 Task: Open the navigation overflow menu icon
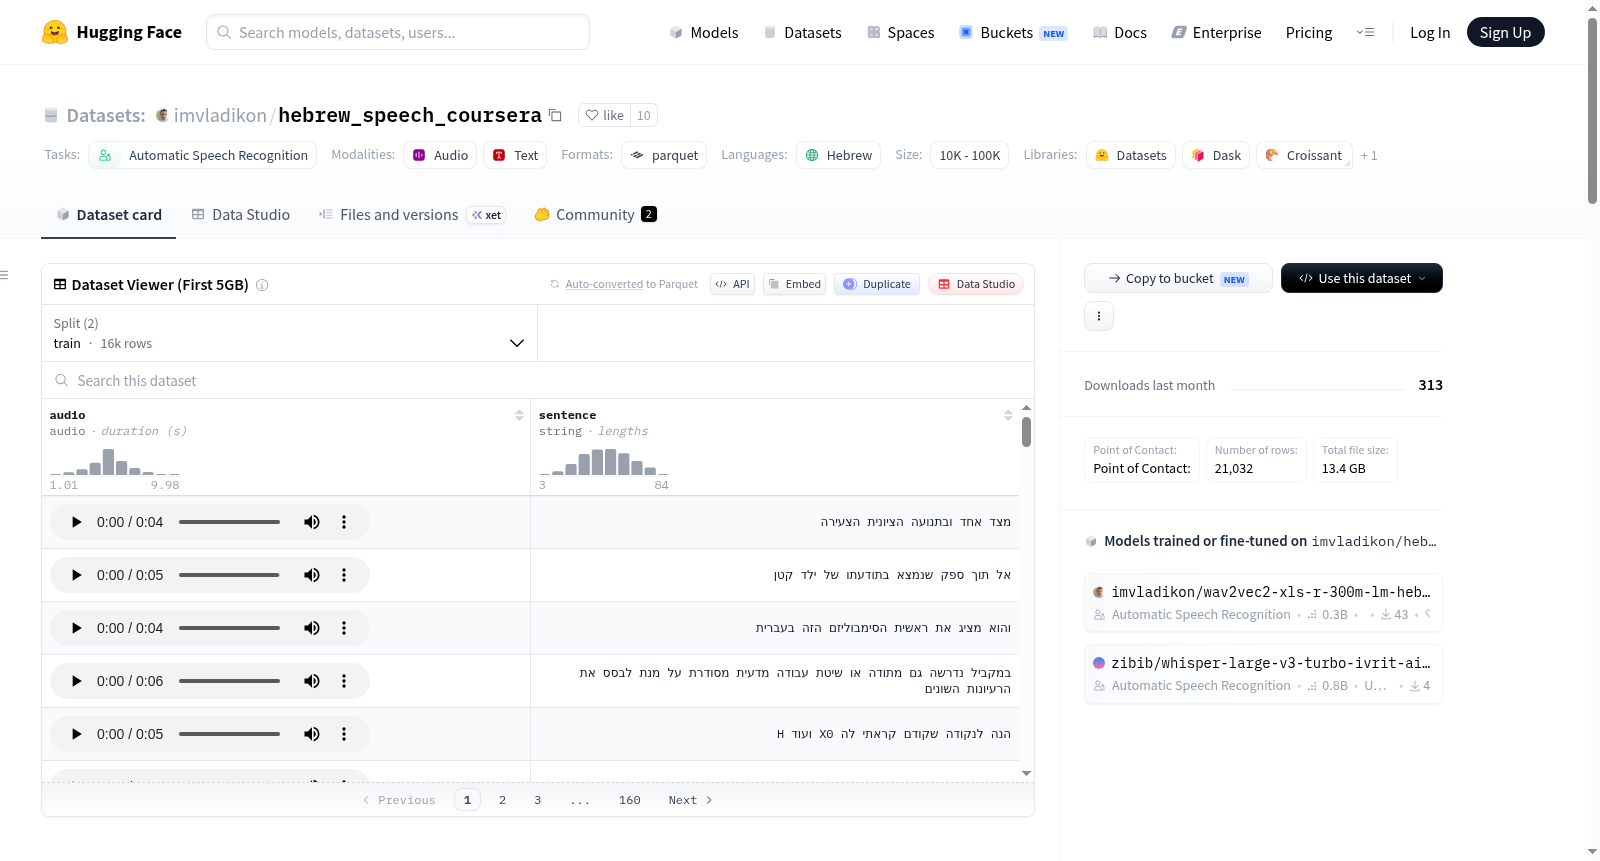tap(1365, 32)
